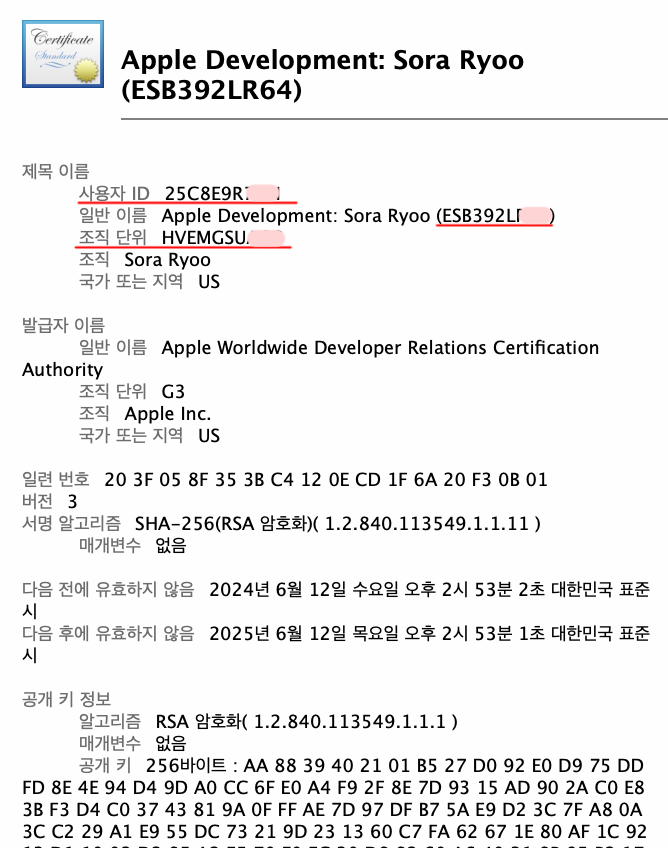This screenshot has height=848, width=668.
Task: Click the '다음 후에 유효하지 않음' label
Action: [108, 634]
